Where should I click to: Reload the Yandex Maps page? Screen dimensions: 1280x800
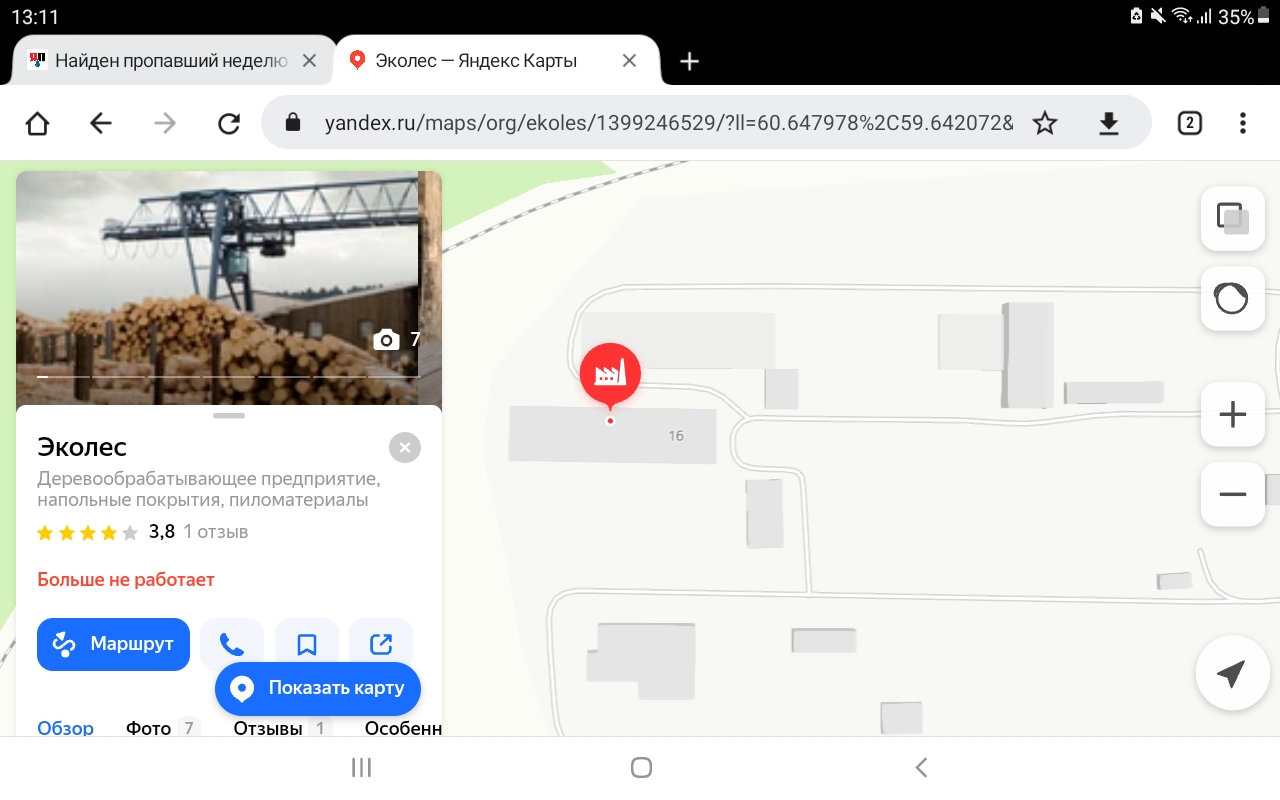(x=229, y=123)
